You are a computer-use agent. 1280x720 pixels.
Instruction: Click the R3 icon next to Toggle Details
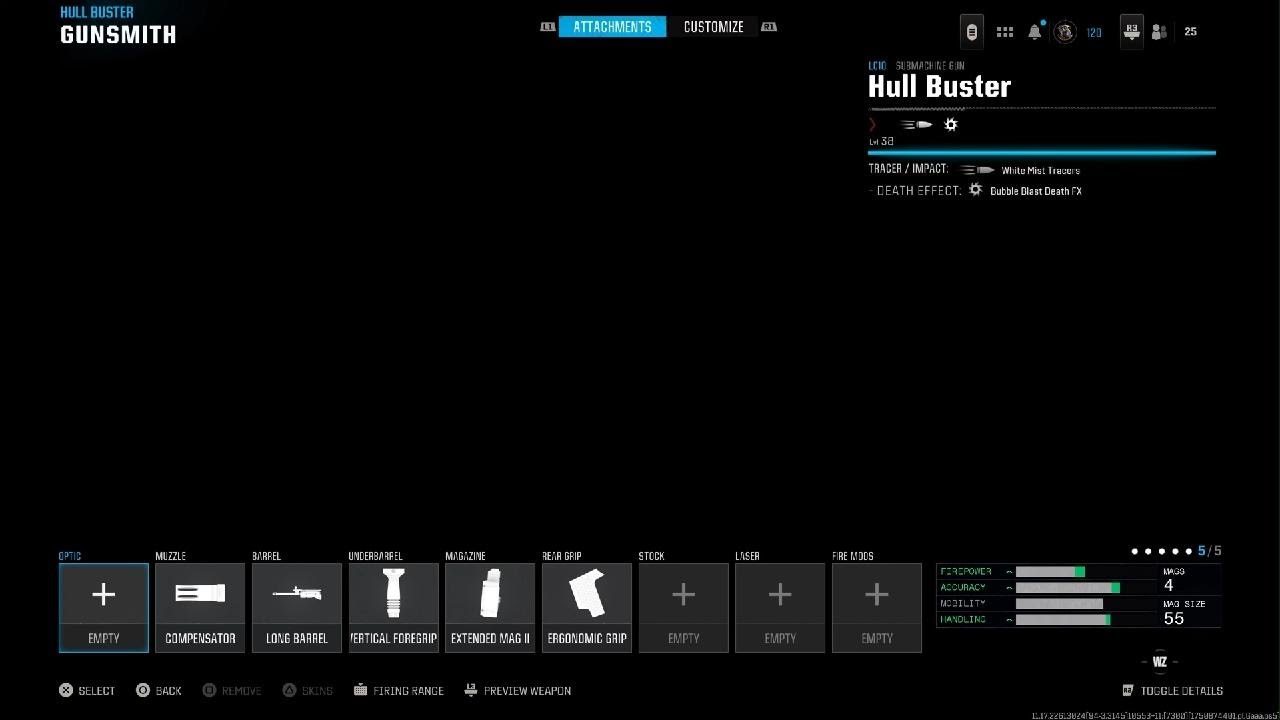(1128, 690)
